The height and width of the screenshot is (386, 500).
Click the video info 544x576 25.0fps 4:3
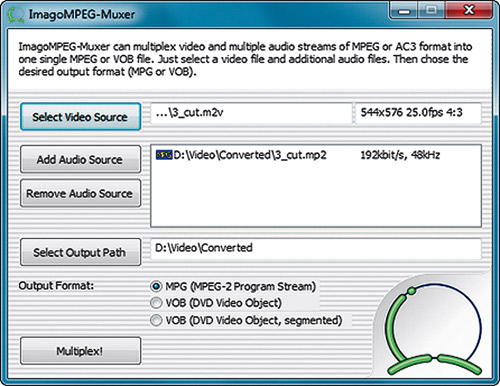pos(418,113)
